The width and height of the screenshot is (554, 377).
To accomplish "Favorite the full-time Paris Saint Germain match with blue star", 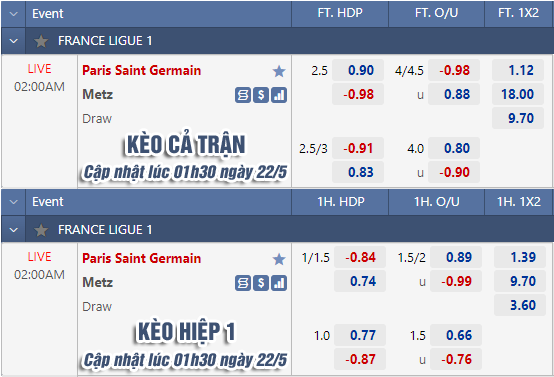I will pyautogui.click(x=279, y=71).
